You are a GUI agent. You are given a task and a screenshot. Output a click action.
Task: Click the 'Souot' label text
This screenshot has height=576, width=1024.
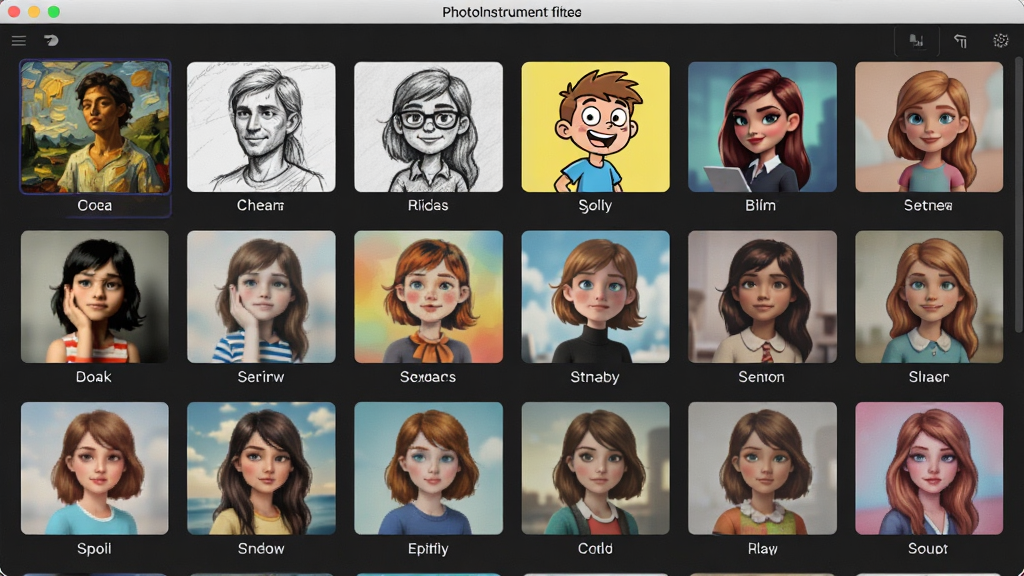928,549
